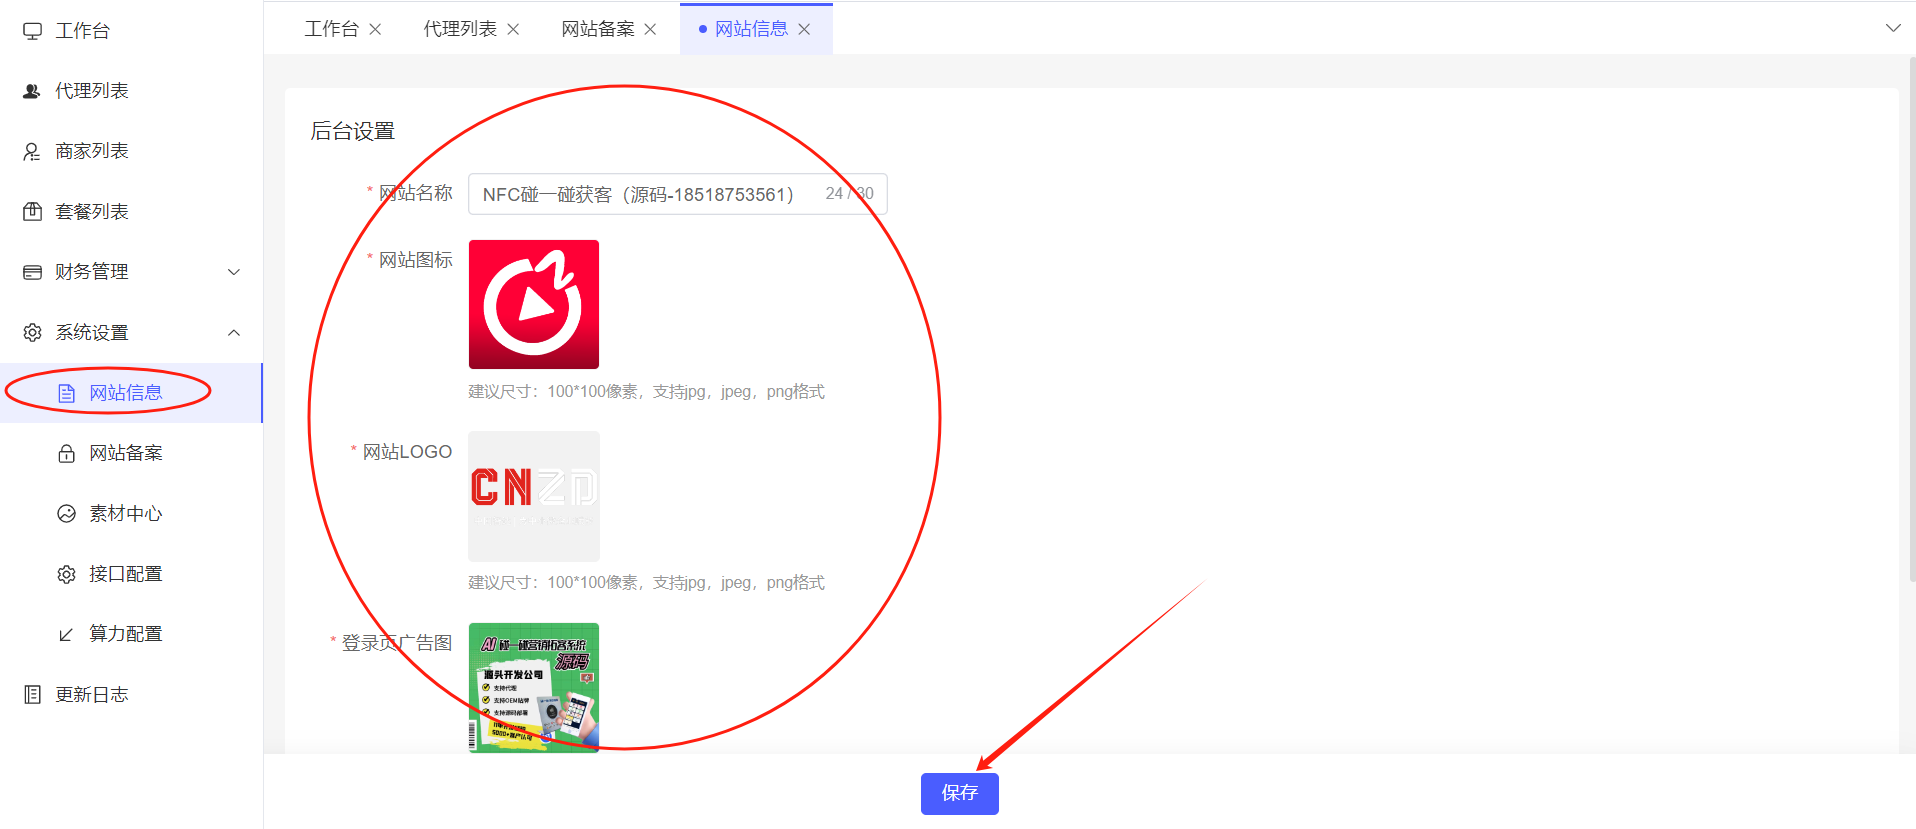Close the 代理列表 tab
This screenshot has height=829, width=1916.
513,29
